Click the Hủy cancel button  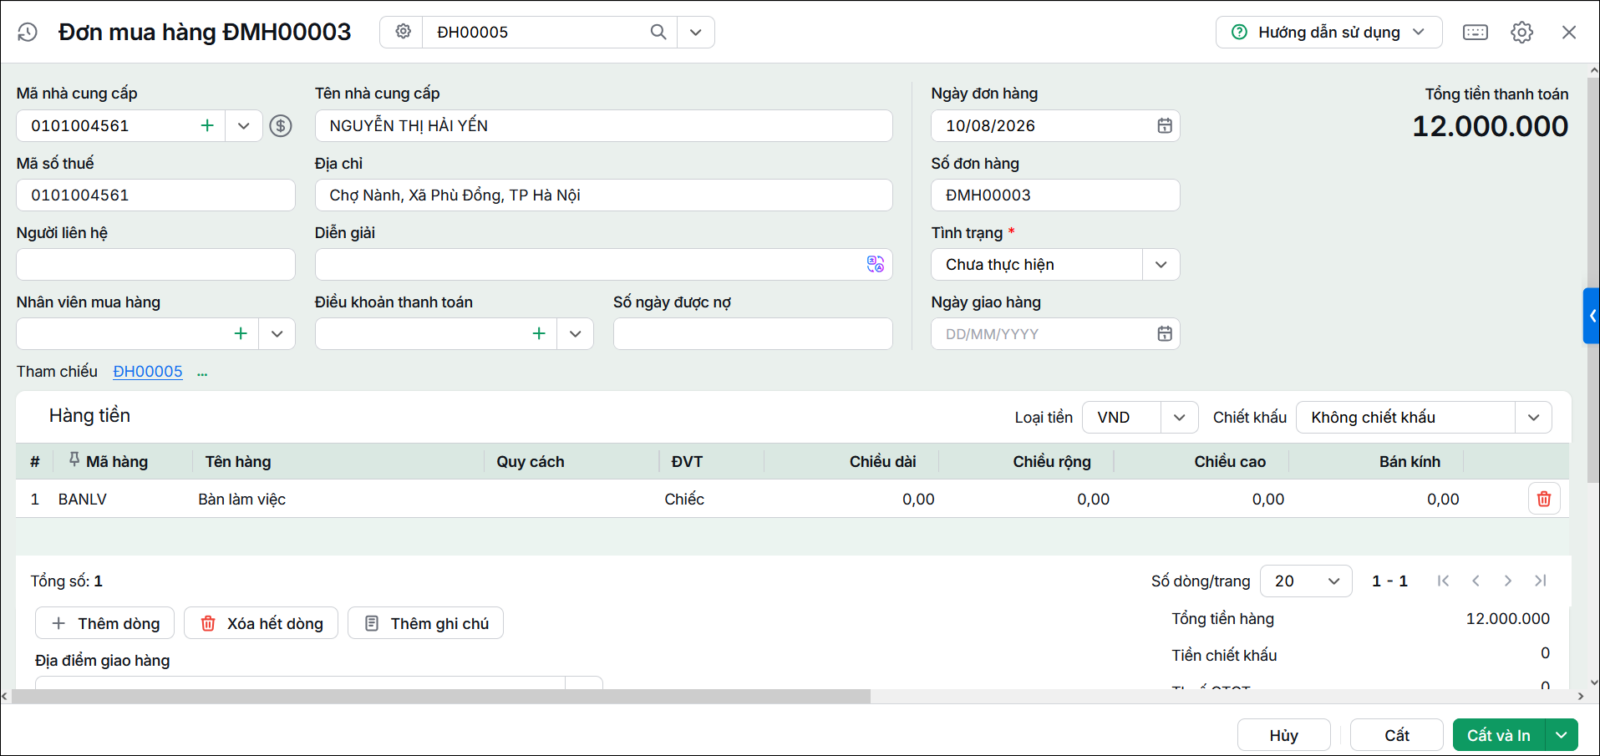pyautogui.click(x=1284, y=735)
